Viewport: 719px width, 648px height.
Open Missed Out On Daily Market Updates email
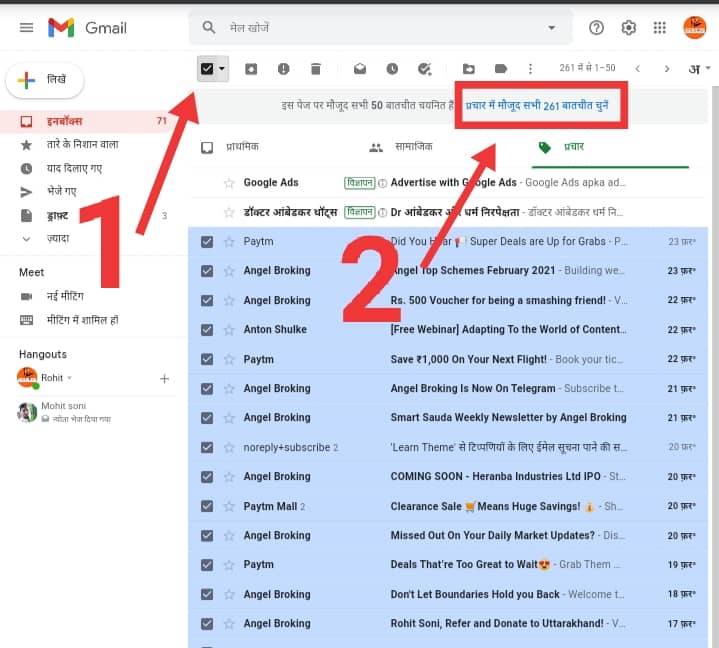[x=447, y=535]
